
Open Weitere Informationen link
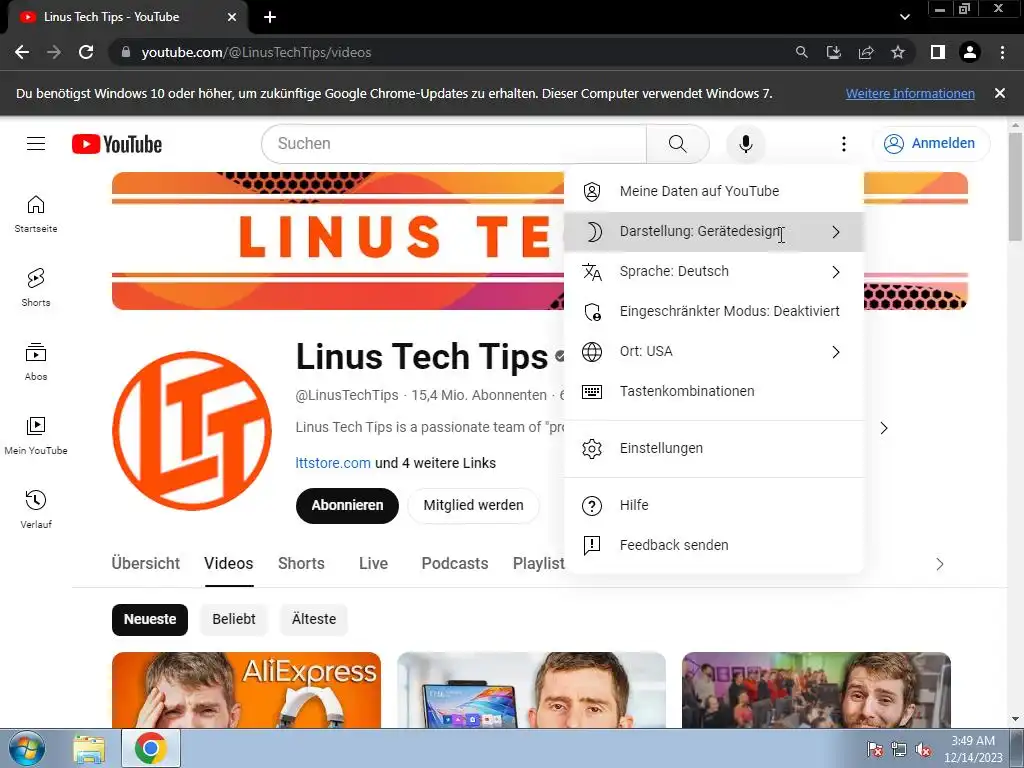[910, 93]
